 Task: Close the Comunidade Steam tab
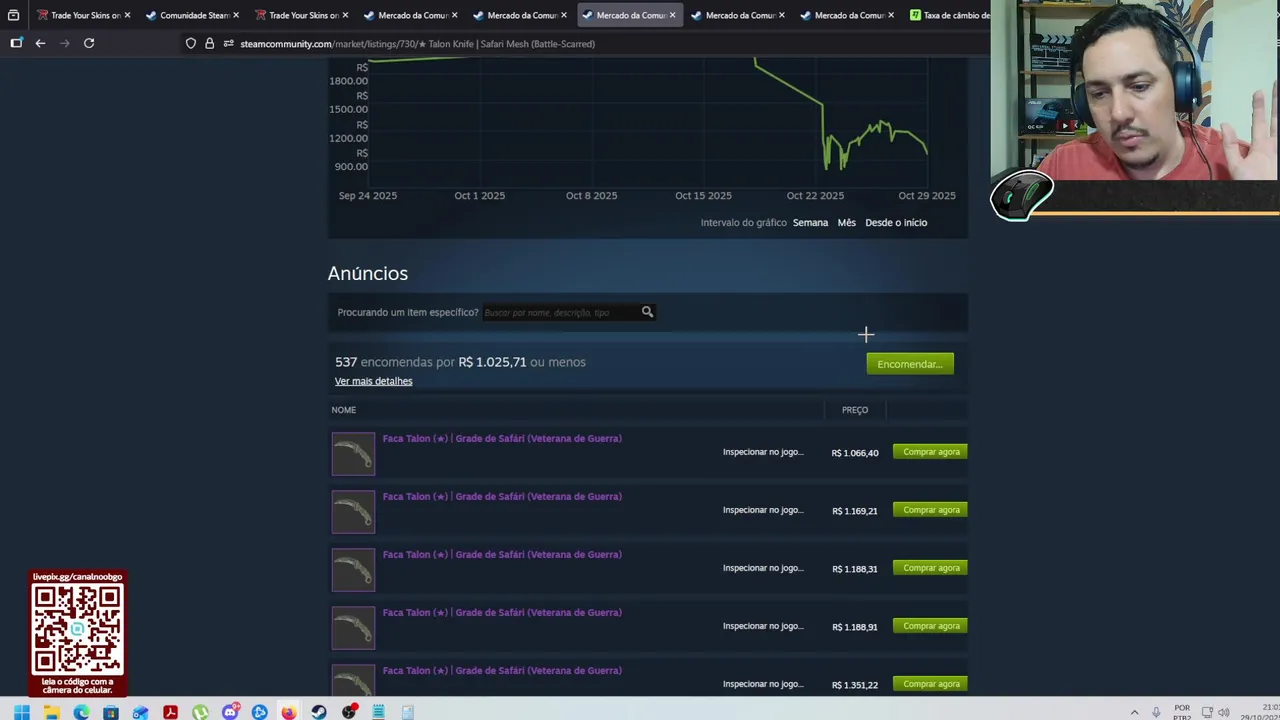pos(236,15)
